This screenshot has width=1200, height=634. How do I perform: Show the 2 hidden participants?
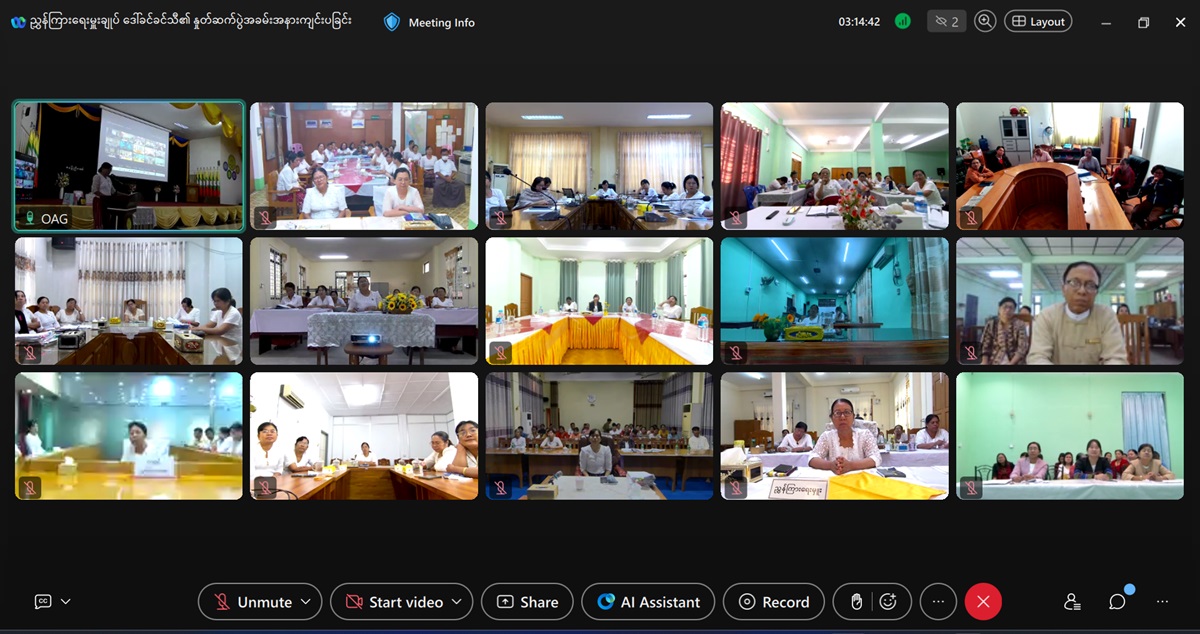[946, 21]
